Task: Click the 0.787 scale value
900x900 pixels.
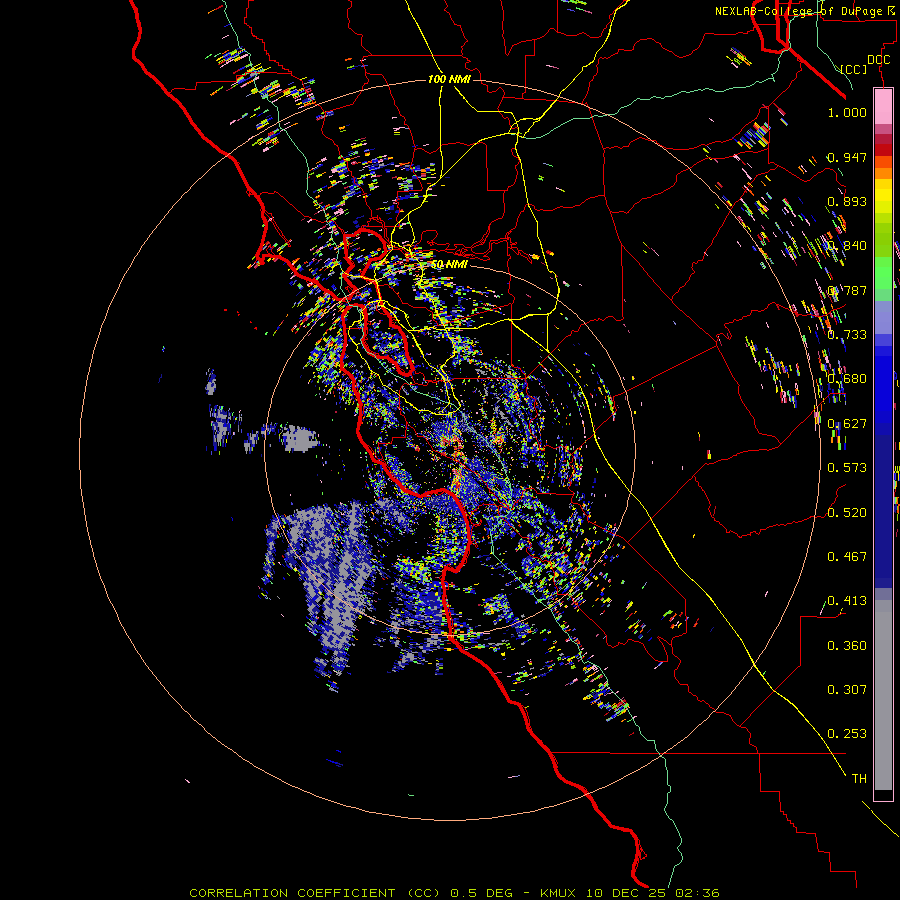Action: [x=847, y=290]
